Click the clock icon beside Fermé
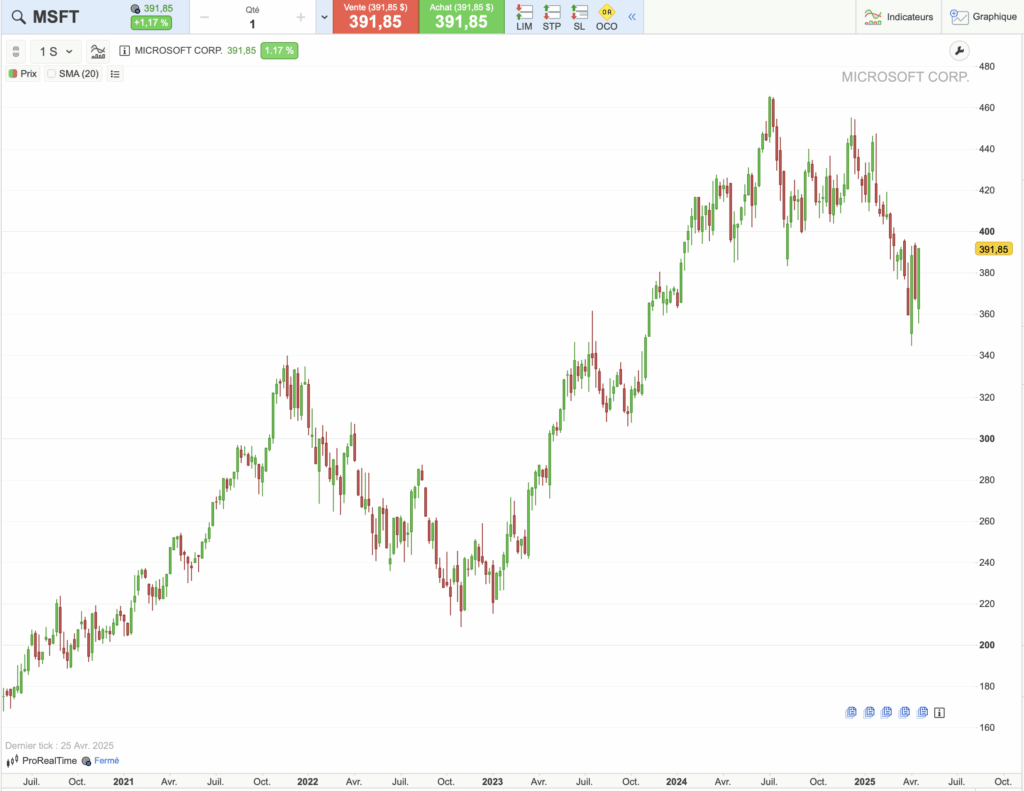 point(86,761)
